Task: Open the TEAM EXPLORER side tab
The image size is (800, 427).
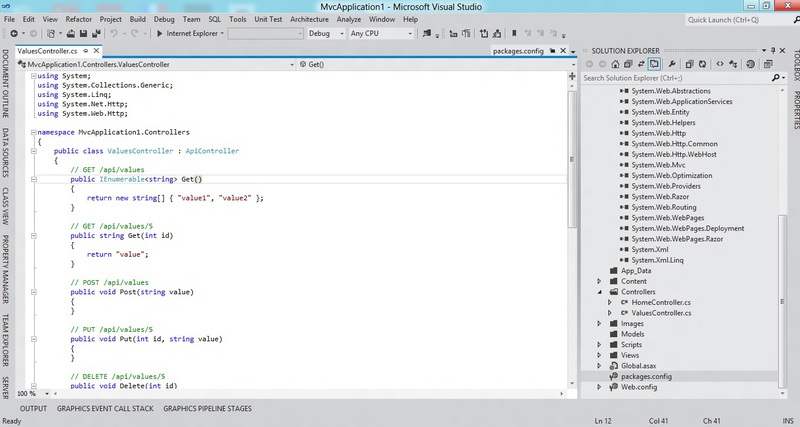Action: [x=5, y=340]
